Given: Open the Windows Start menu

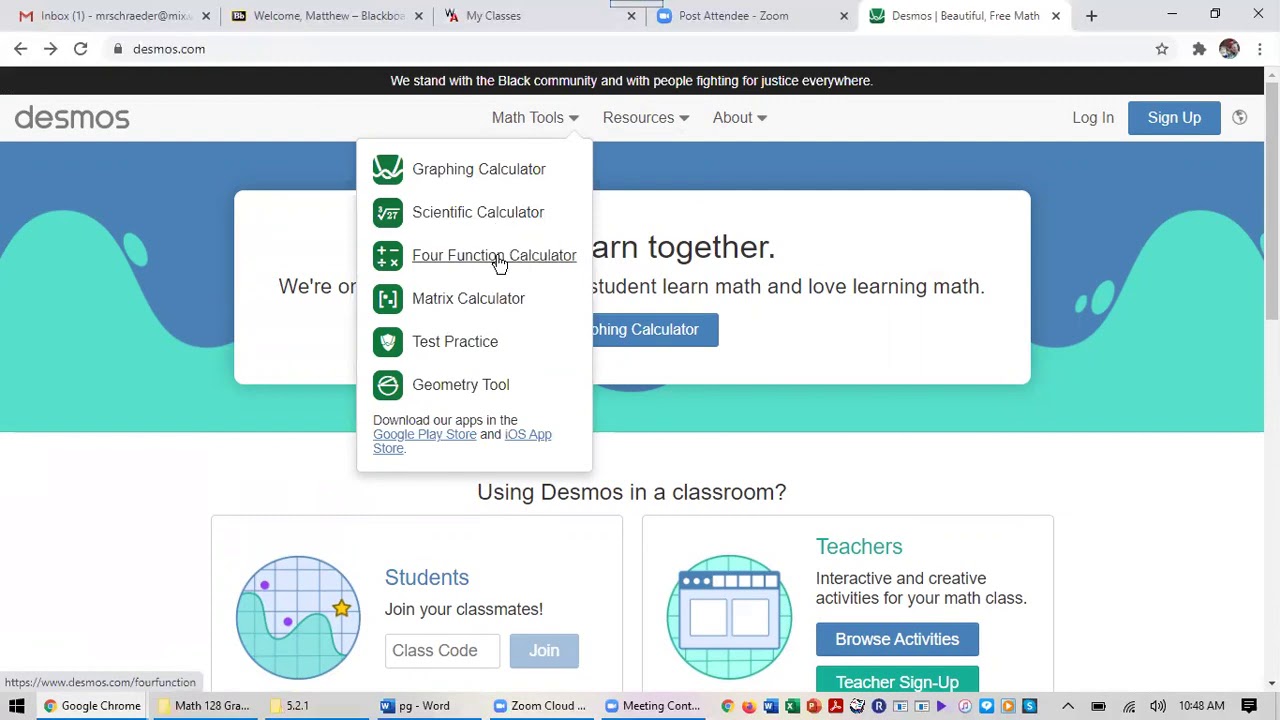Looking at the screenshot, I should click(16, 706).
